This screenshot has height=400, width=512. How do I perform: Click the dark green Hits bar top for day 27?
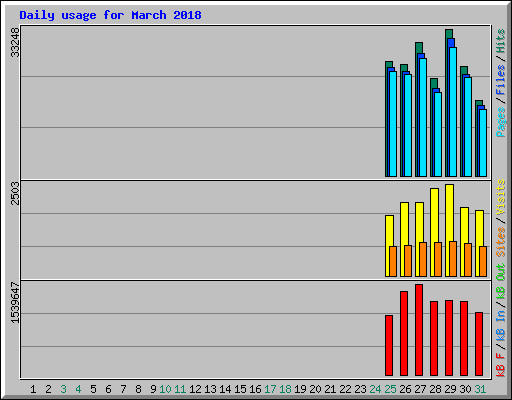tap(419, 48)
